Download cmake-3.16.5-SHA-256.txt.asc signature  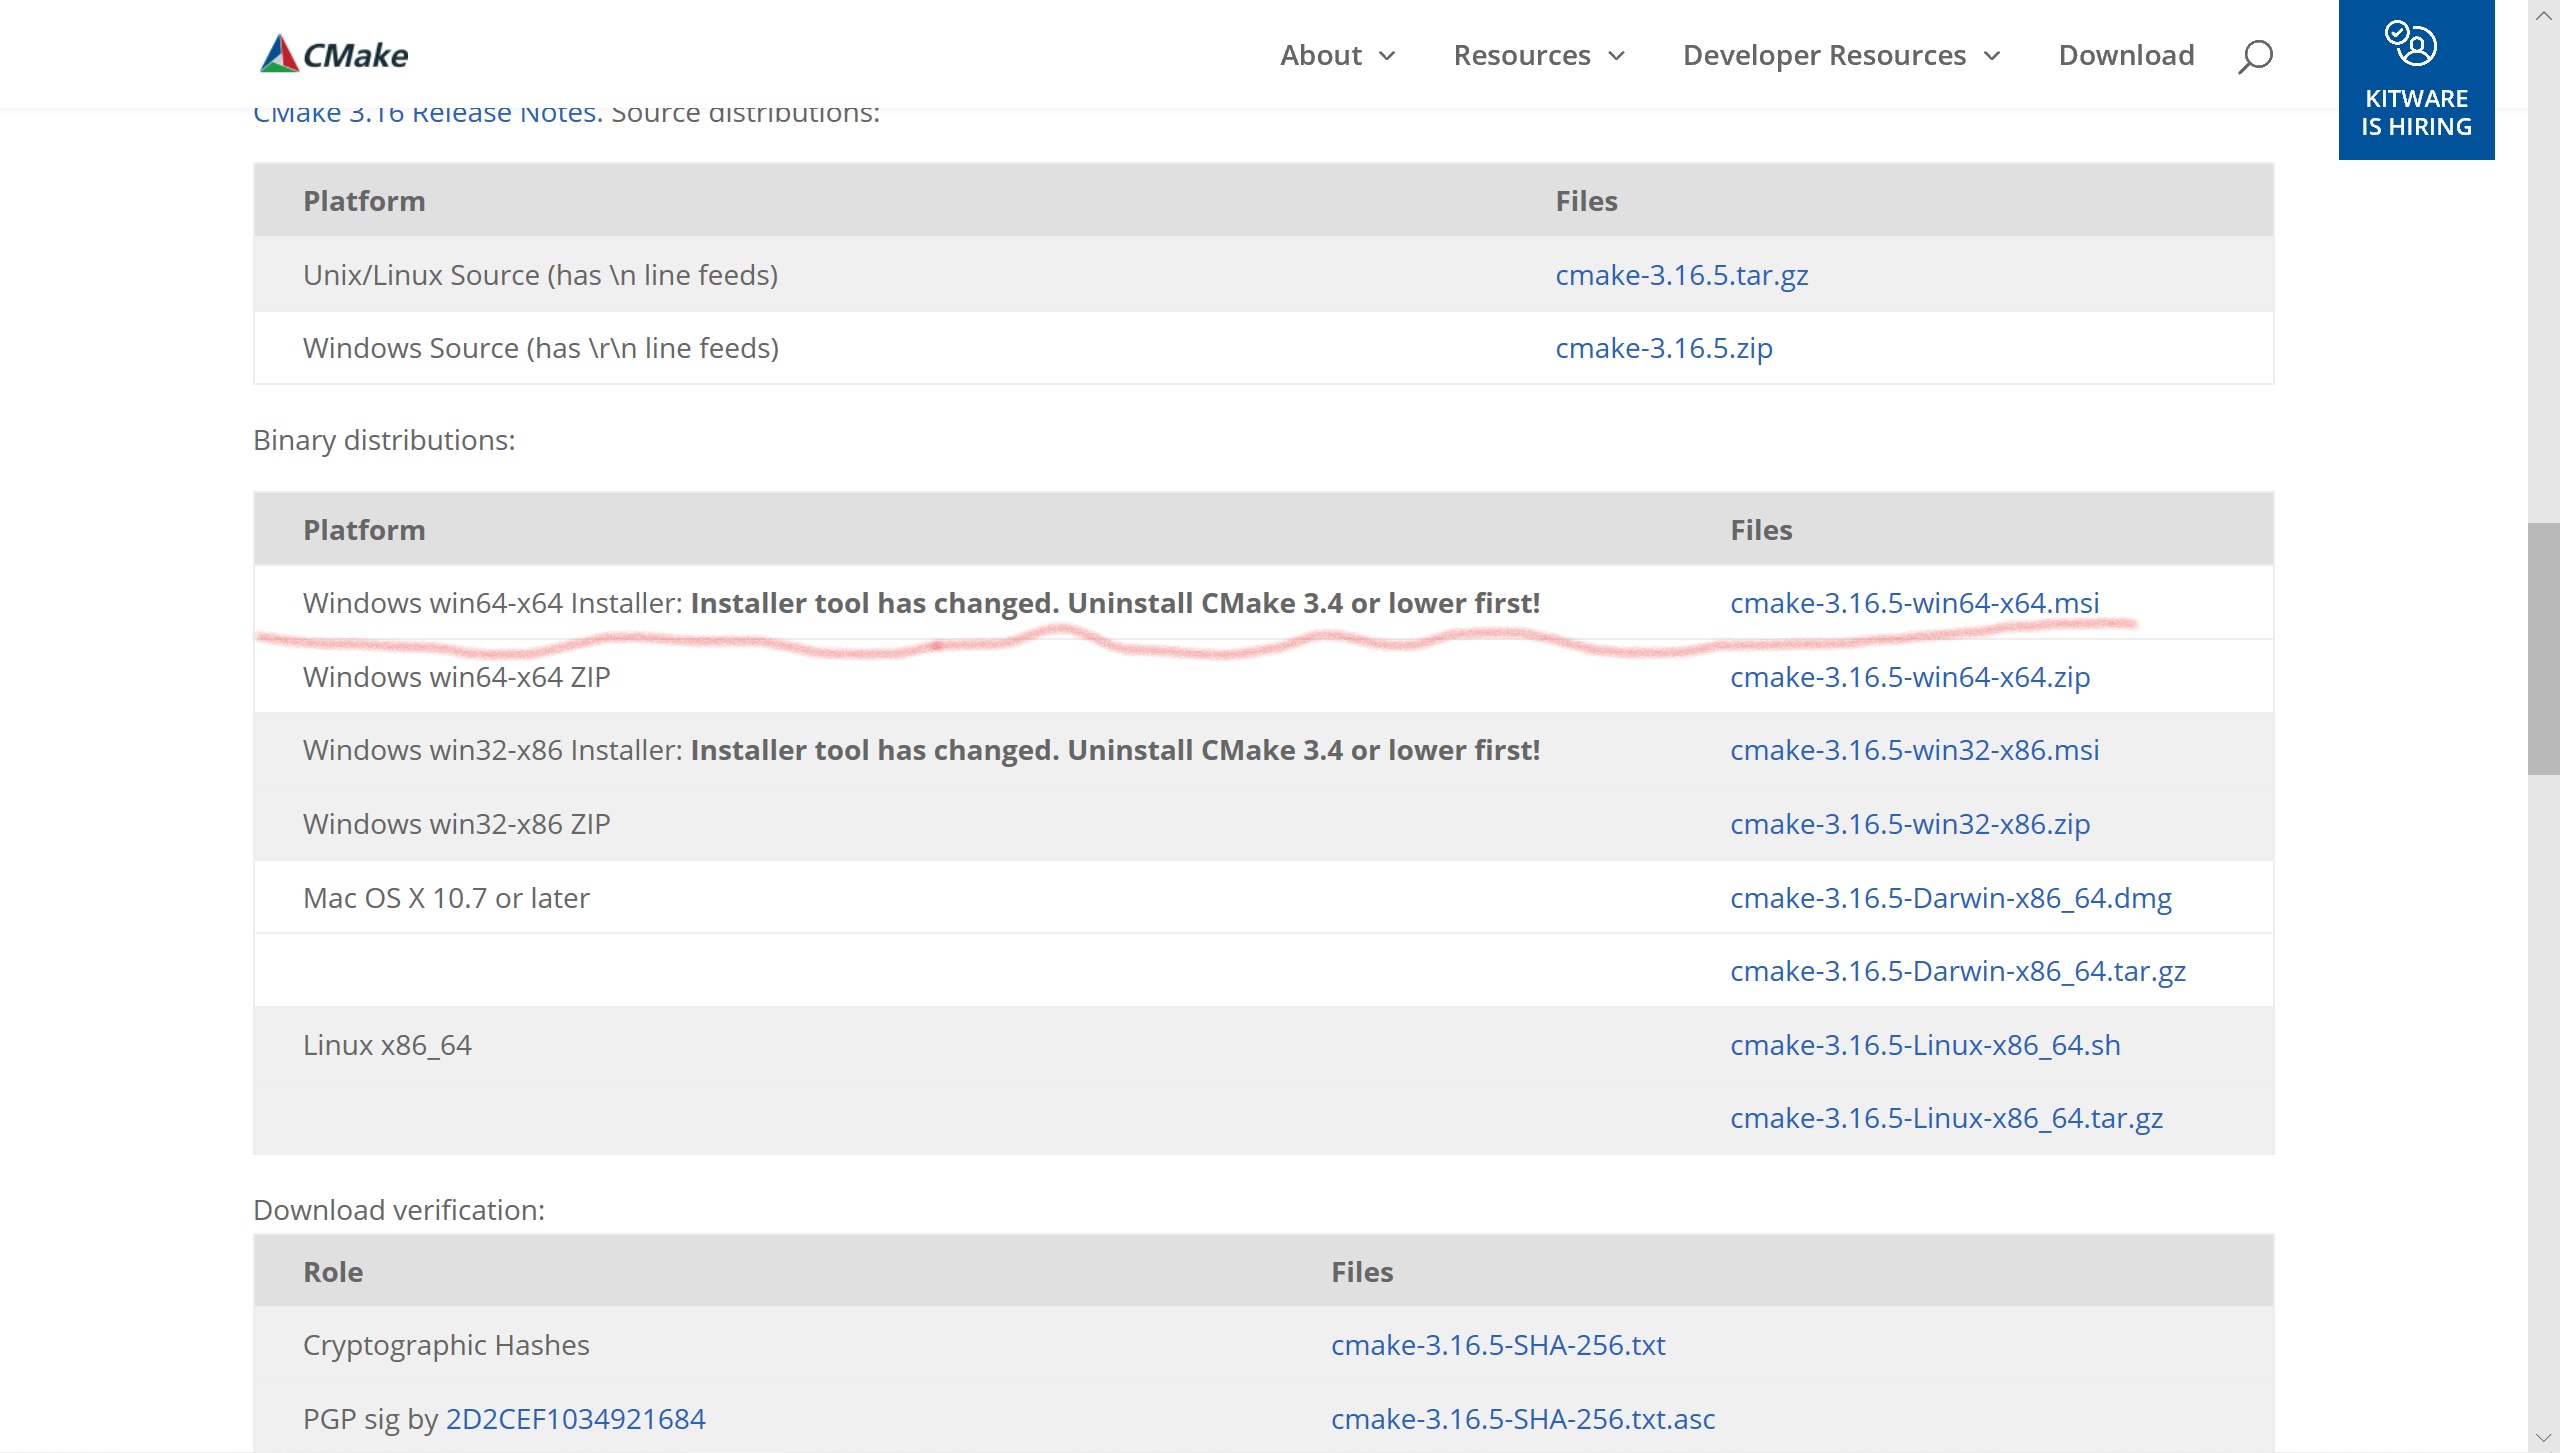(1522, 1417)
